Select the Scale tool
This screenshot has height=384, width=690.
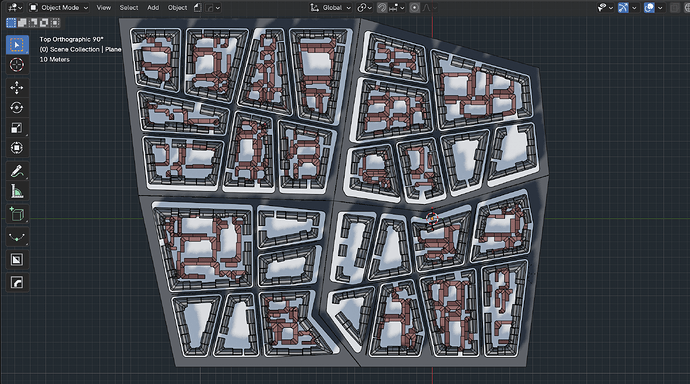[x=17, y=128]
